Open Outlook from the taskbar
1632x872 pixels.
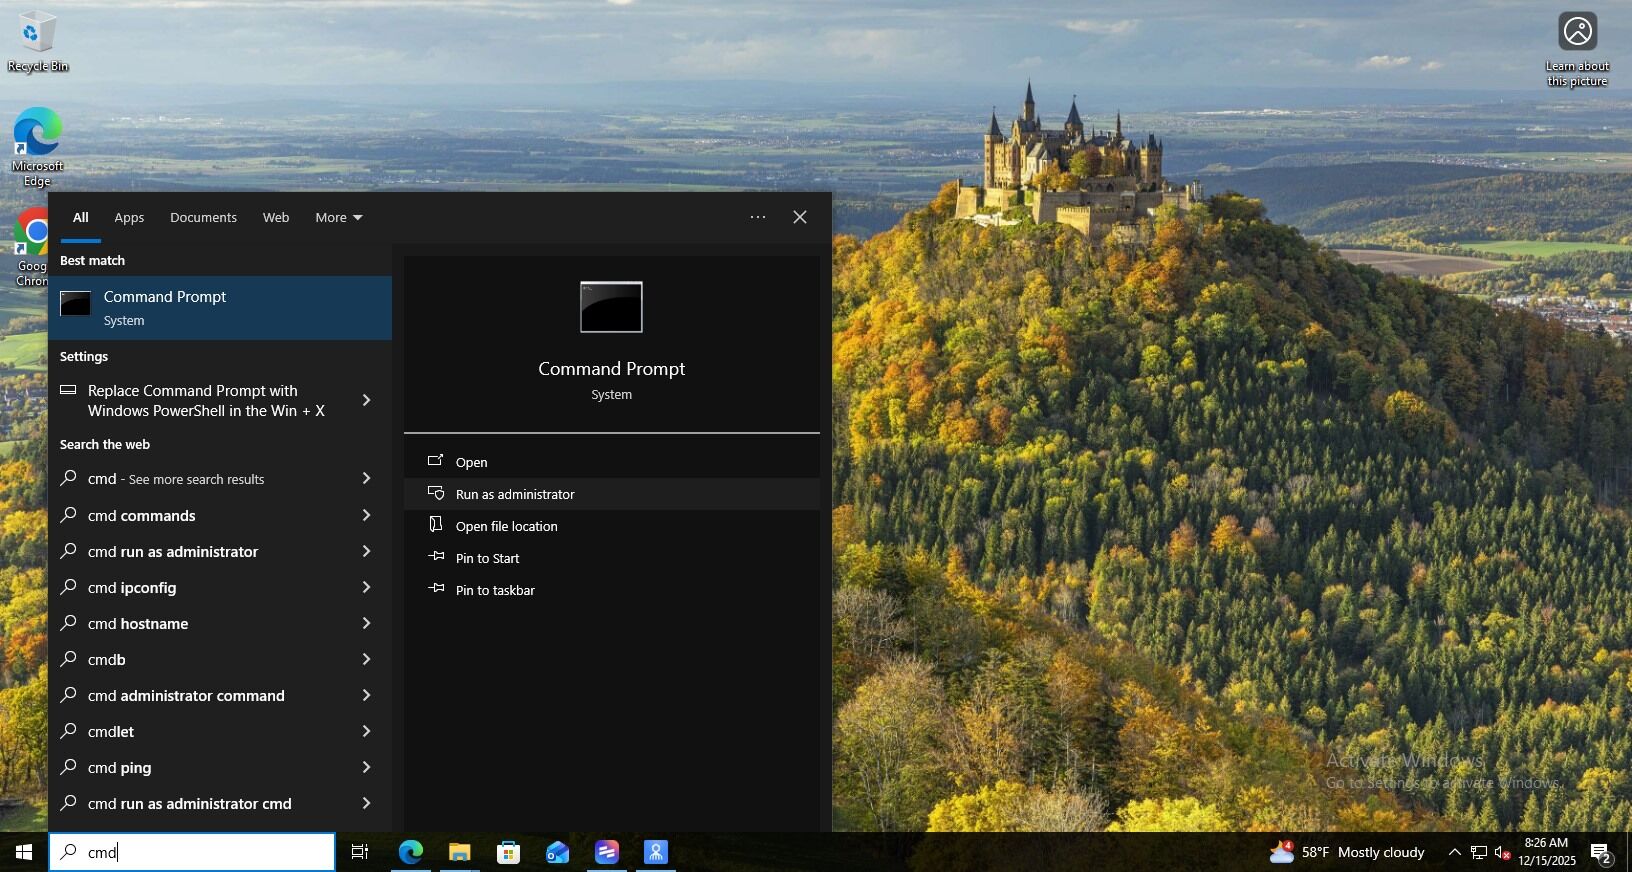point(557,852)
